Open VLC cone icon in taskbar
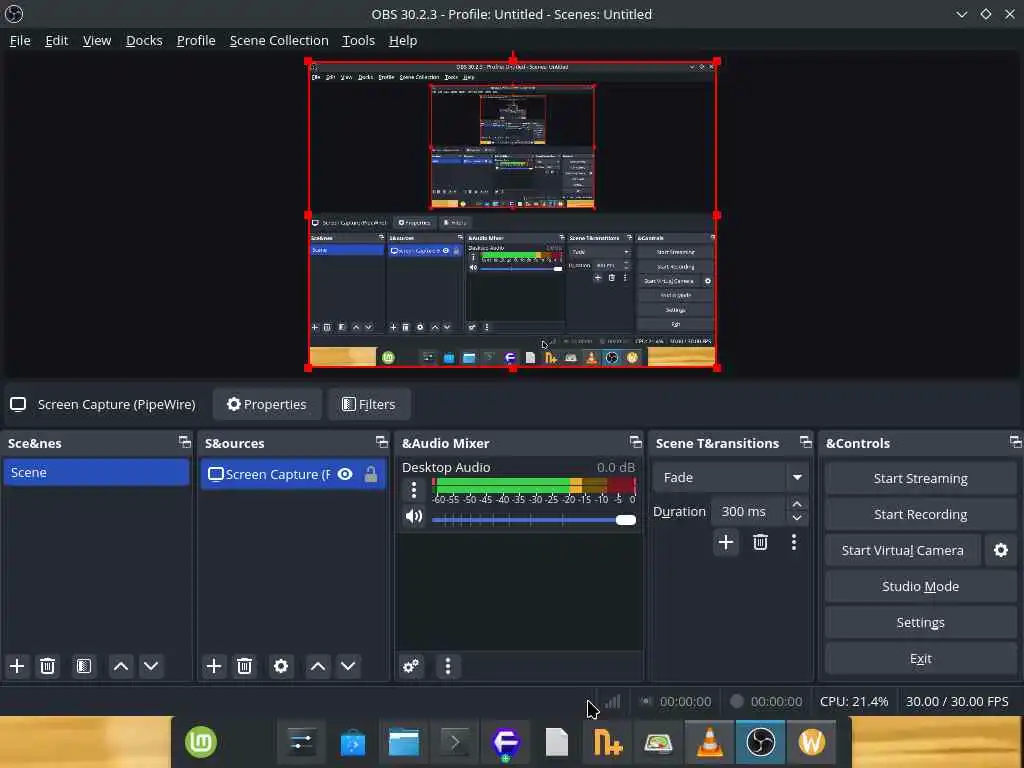 point(709,743)
